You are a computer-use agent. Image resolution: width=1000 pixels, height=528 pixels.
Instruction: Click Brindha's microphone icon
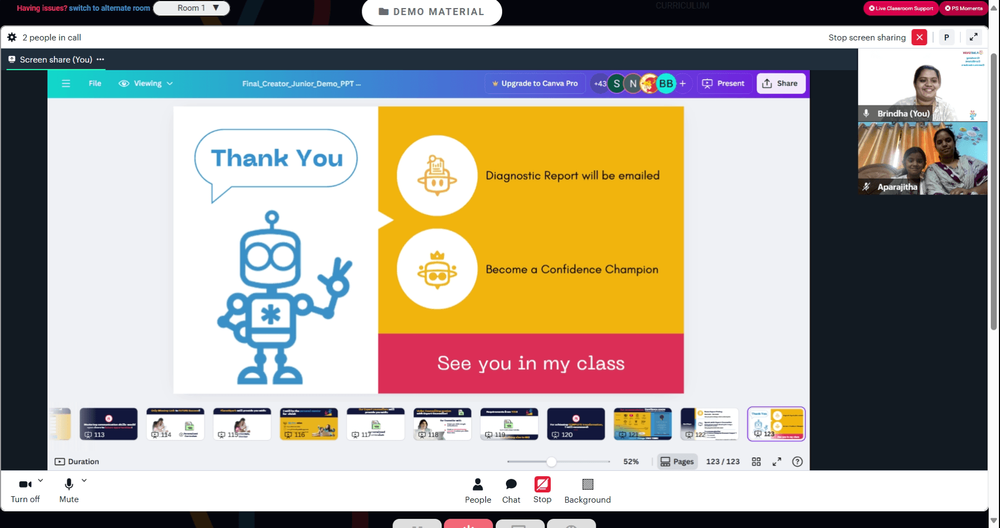(x=866, y=114)
